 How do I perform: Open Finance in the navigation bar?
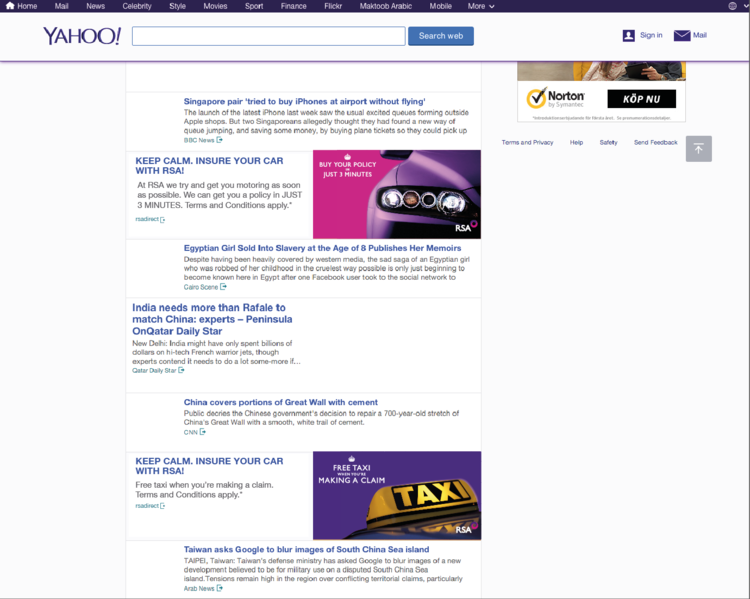click(294, 6)
